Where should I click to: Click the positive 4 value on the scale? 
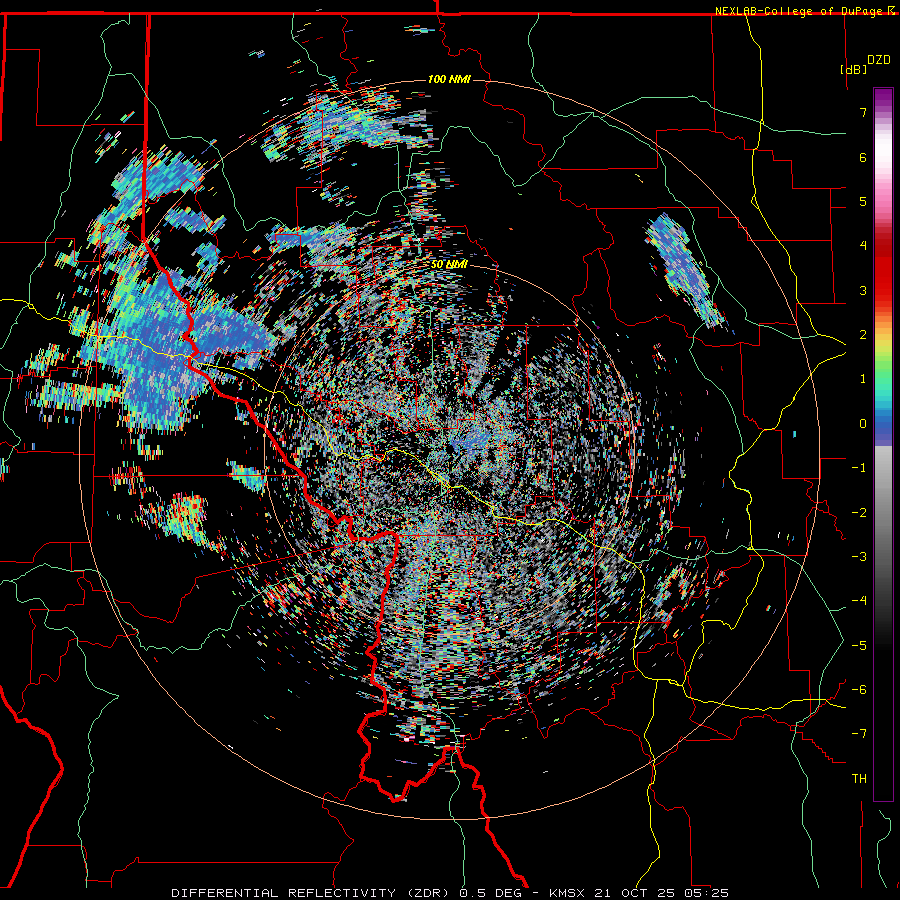point(863,246)
